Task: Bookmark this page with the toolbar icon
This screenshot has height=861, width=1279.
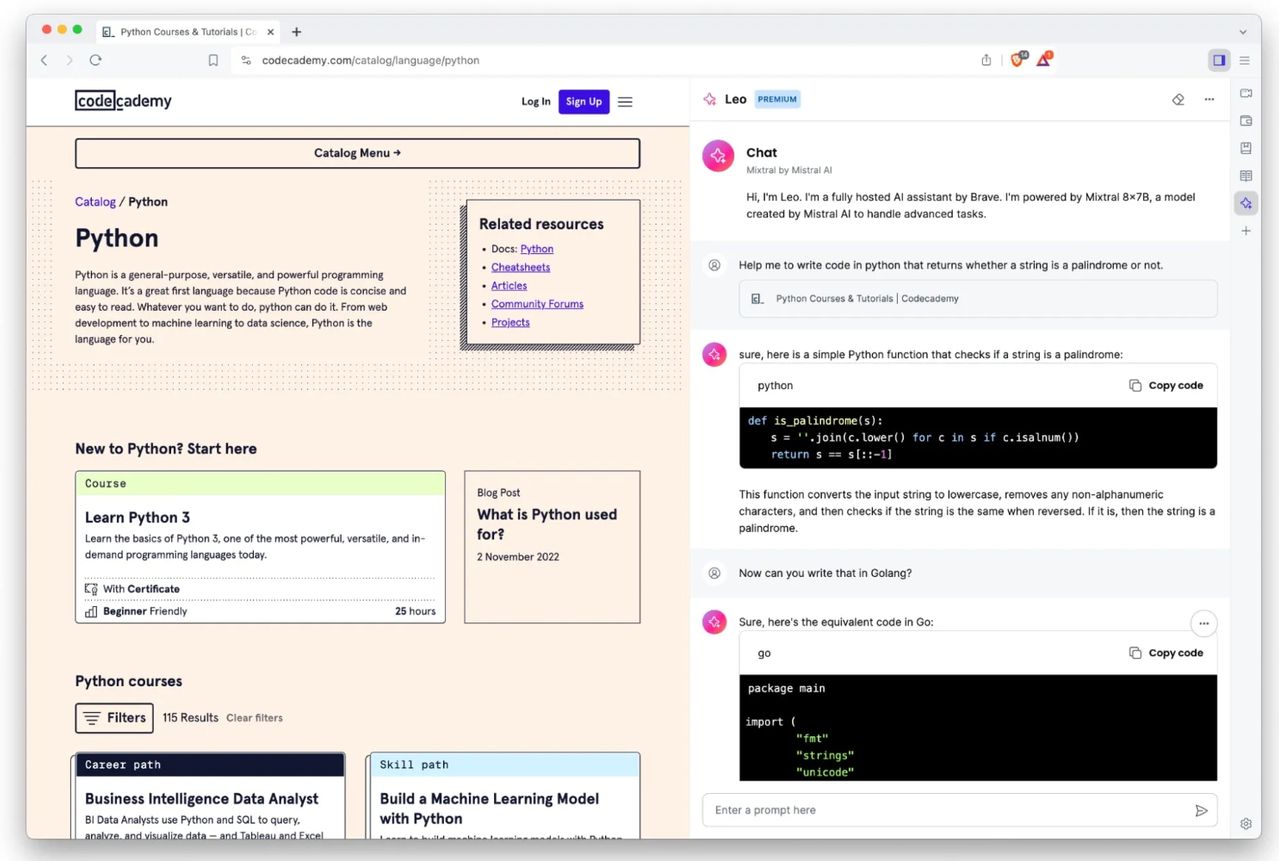Action: (213, 60)
